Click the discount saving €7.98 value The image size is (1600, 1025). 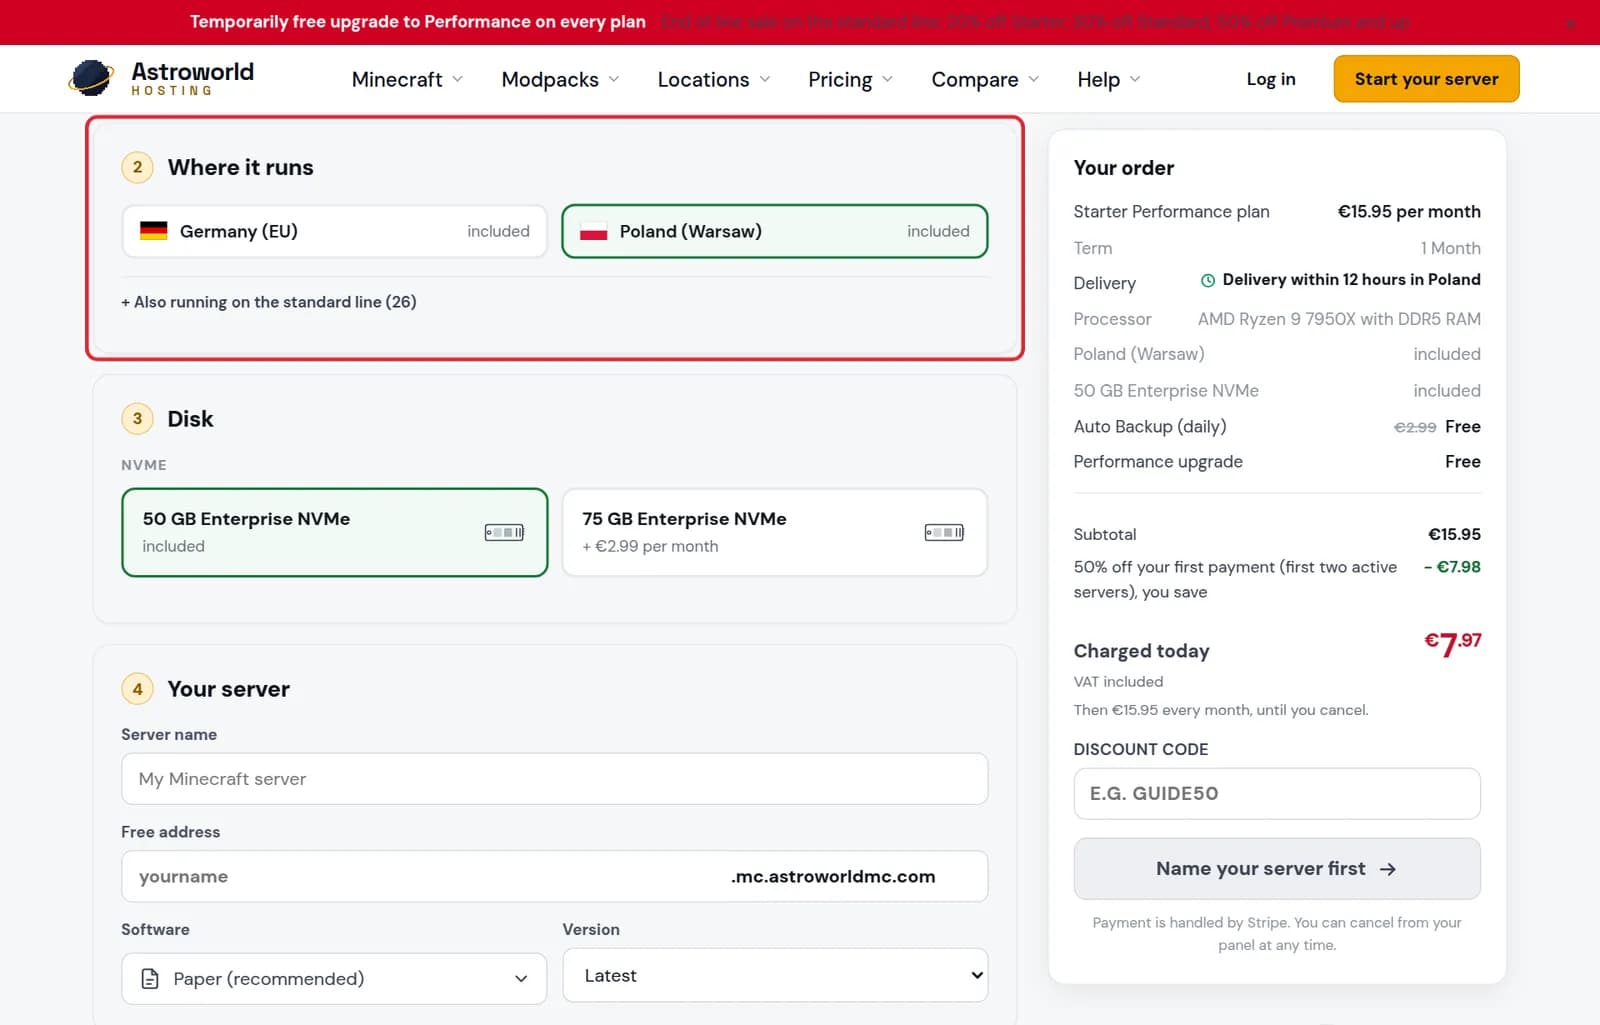[1452, 567]
